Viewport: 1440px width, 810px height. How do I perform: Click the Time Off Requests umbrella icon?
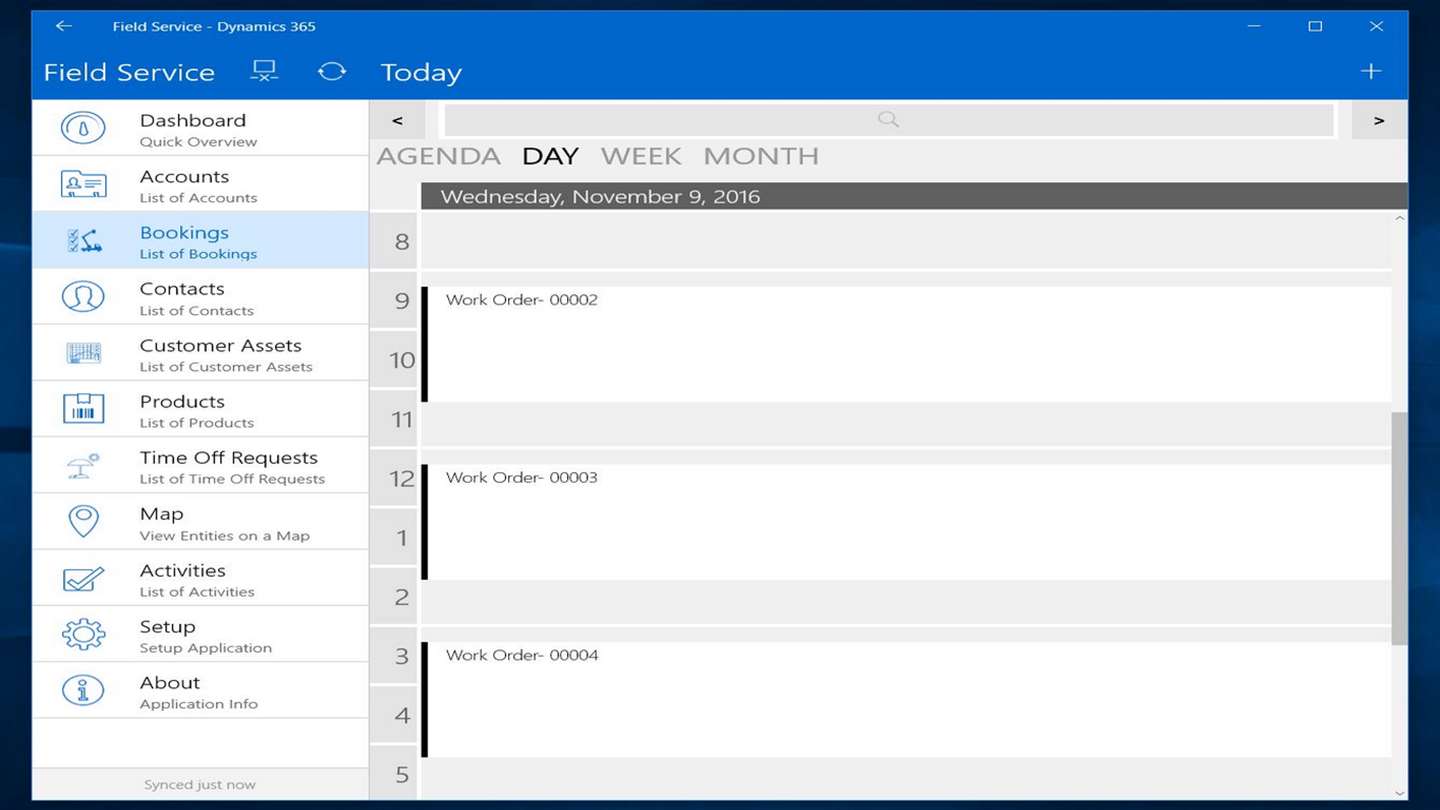pyautogui.click(x=83, y=465)
